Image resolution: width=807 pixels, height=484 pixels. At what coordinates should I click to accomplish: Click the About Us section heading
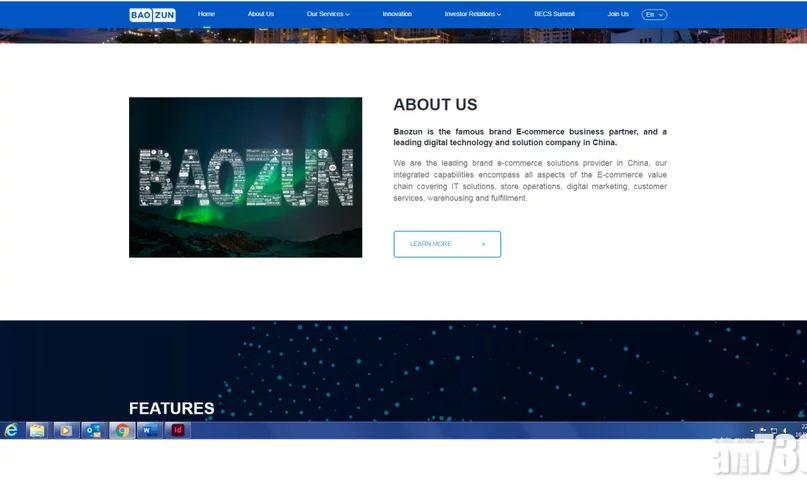point(435,105)
